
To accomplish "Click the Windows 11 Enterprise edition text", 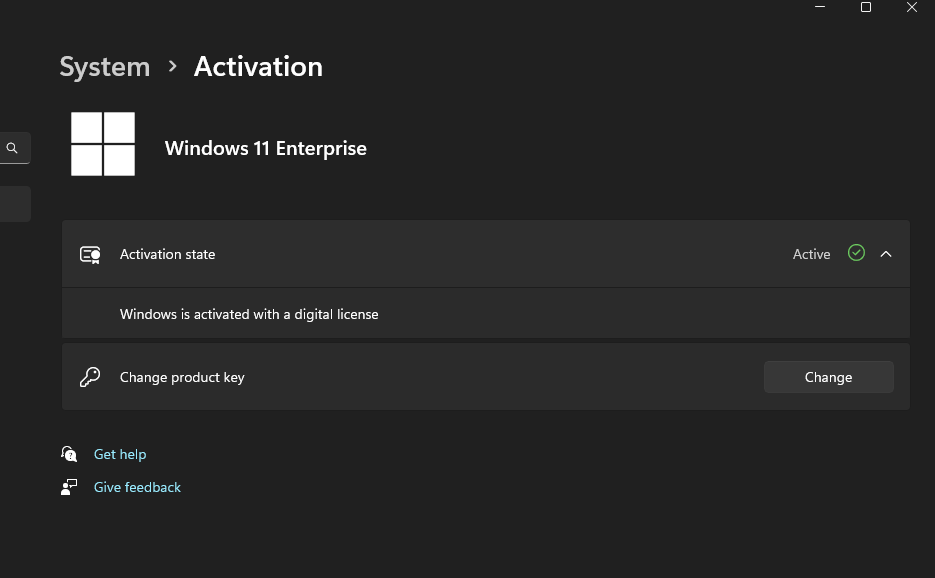I will click(x=265, y=148).
